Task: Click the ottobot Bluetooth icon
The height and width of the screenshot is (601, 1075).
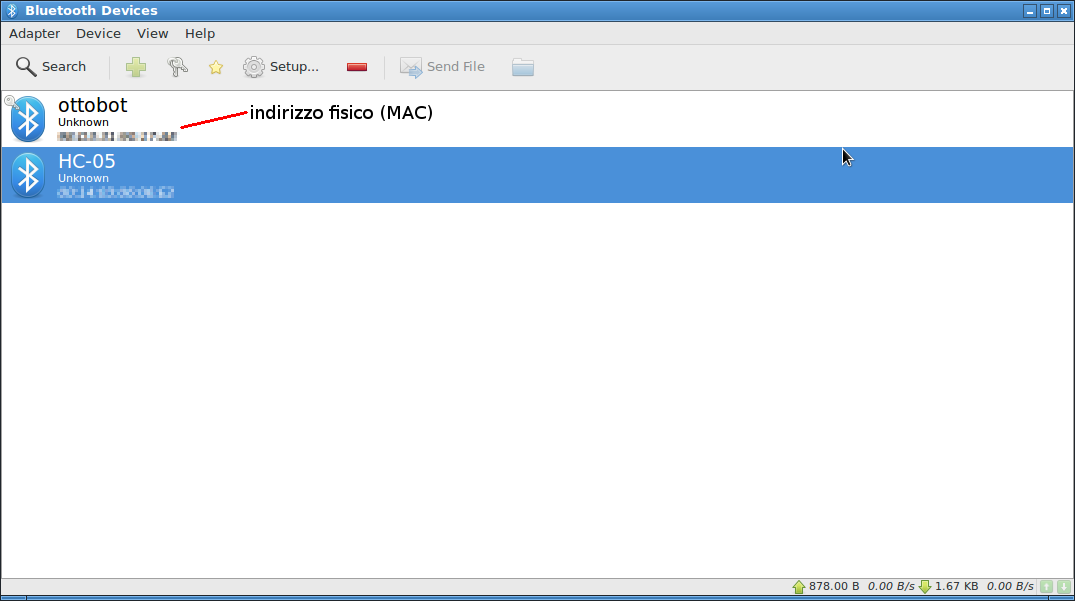Action: 27,119
